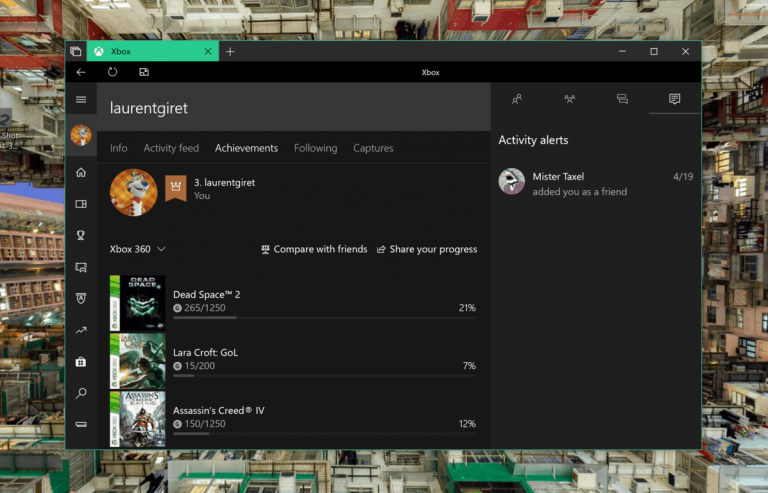The width and height of the screenshot is (768, 493).
Task: Open the Parties panel icon
Action: point(569,99)
